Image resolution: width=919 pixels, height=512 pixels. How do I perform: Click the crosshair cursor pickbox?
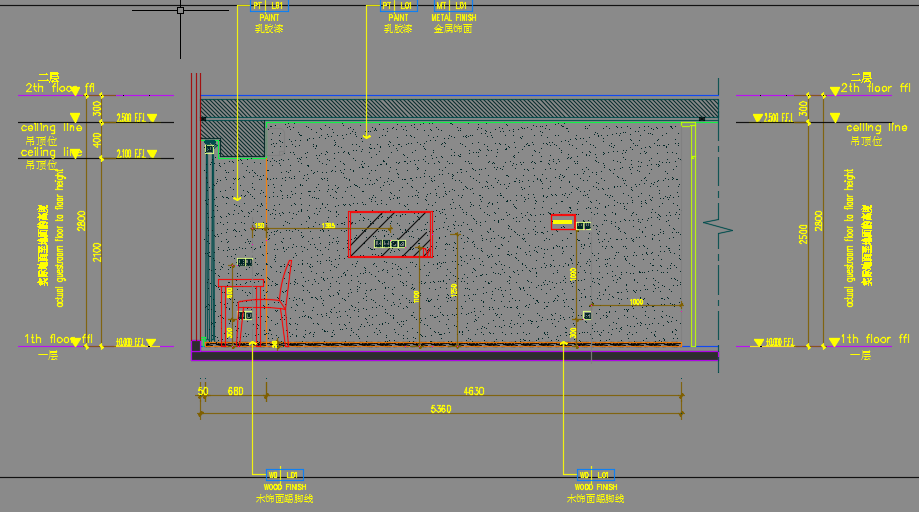click(181, 10)
